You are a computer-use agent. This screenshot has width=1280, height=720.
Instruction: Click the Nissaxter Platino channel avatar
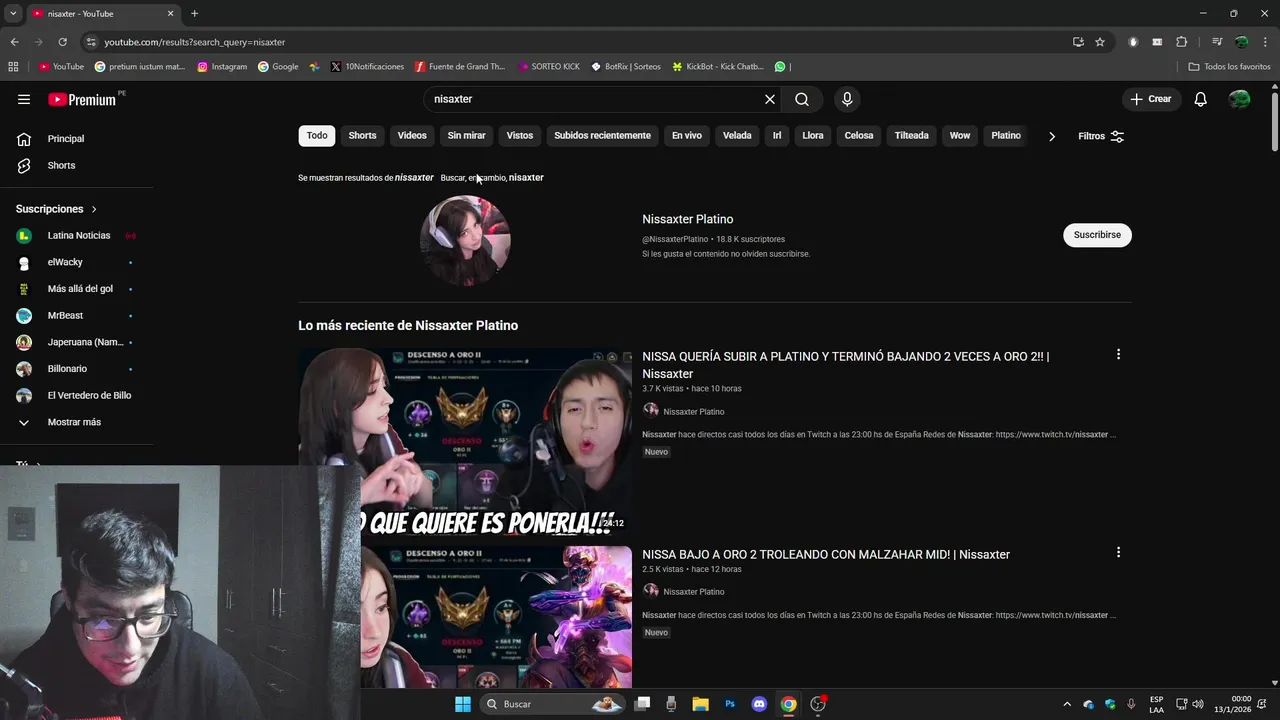point(465,240)
